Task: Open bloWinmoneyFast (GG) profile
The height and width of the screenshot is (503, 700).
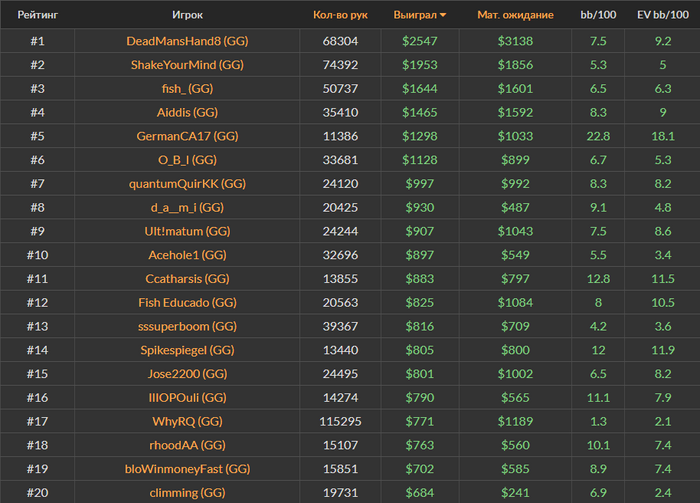Action: [x=188, y=468]
